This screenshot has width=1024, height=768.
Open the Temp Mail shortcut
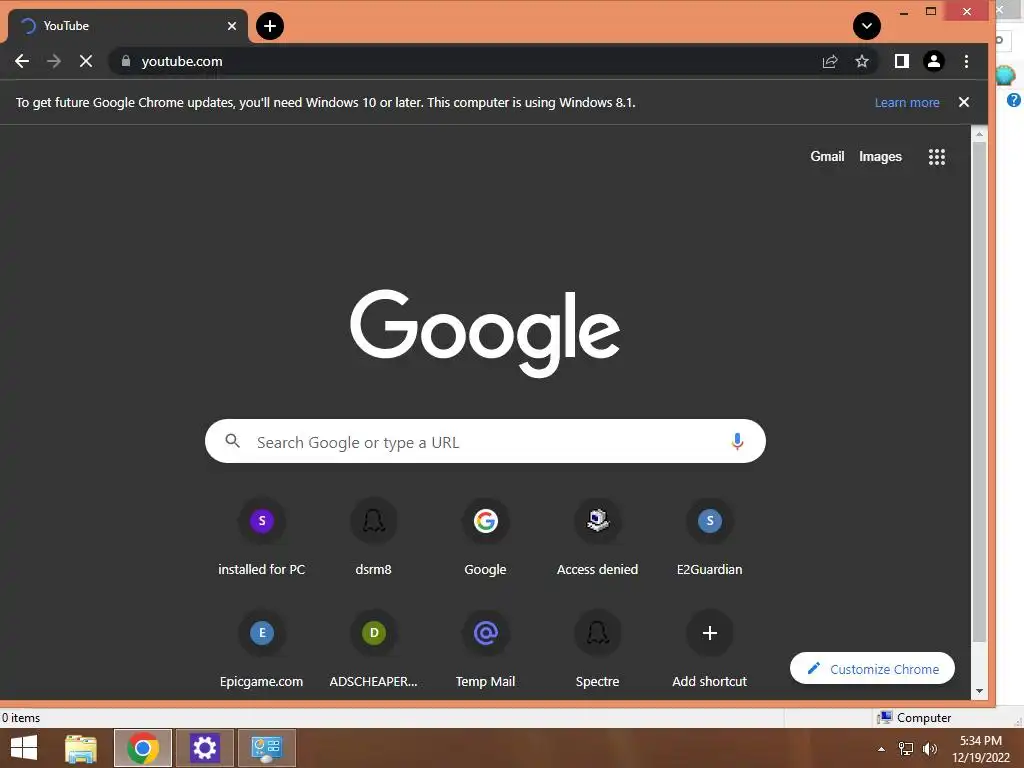coord(485,649)
